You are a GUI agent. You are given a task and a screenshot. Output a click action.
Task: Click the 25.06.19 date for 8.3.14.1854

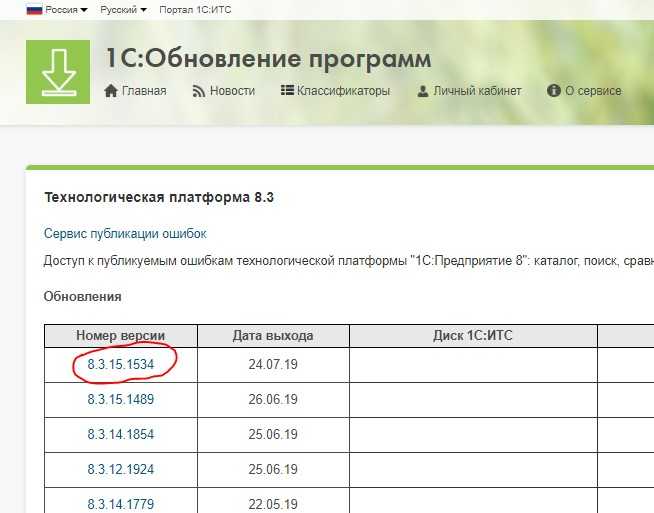[x=273, y=434]
